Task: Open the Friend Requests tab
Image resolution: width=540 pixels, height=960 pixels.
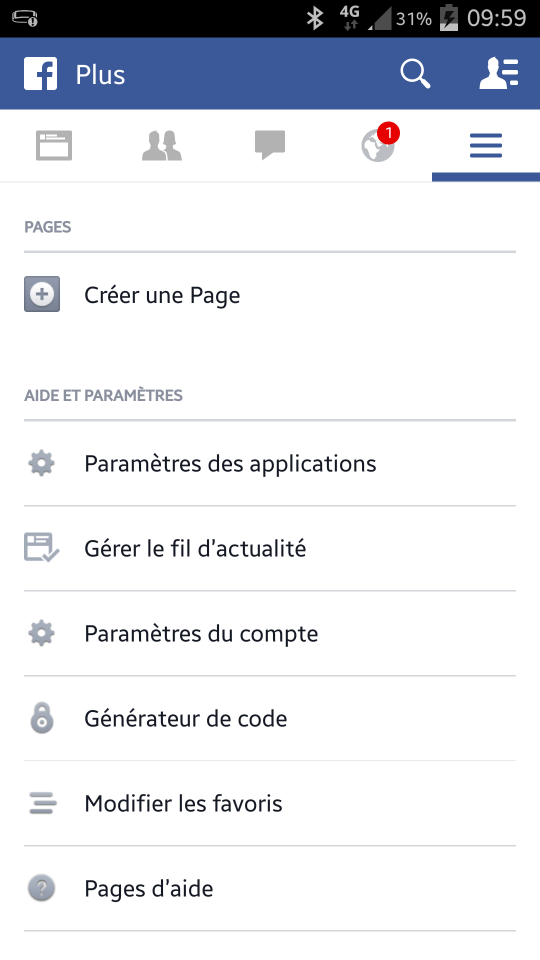Action: pos(162,146)
